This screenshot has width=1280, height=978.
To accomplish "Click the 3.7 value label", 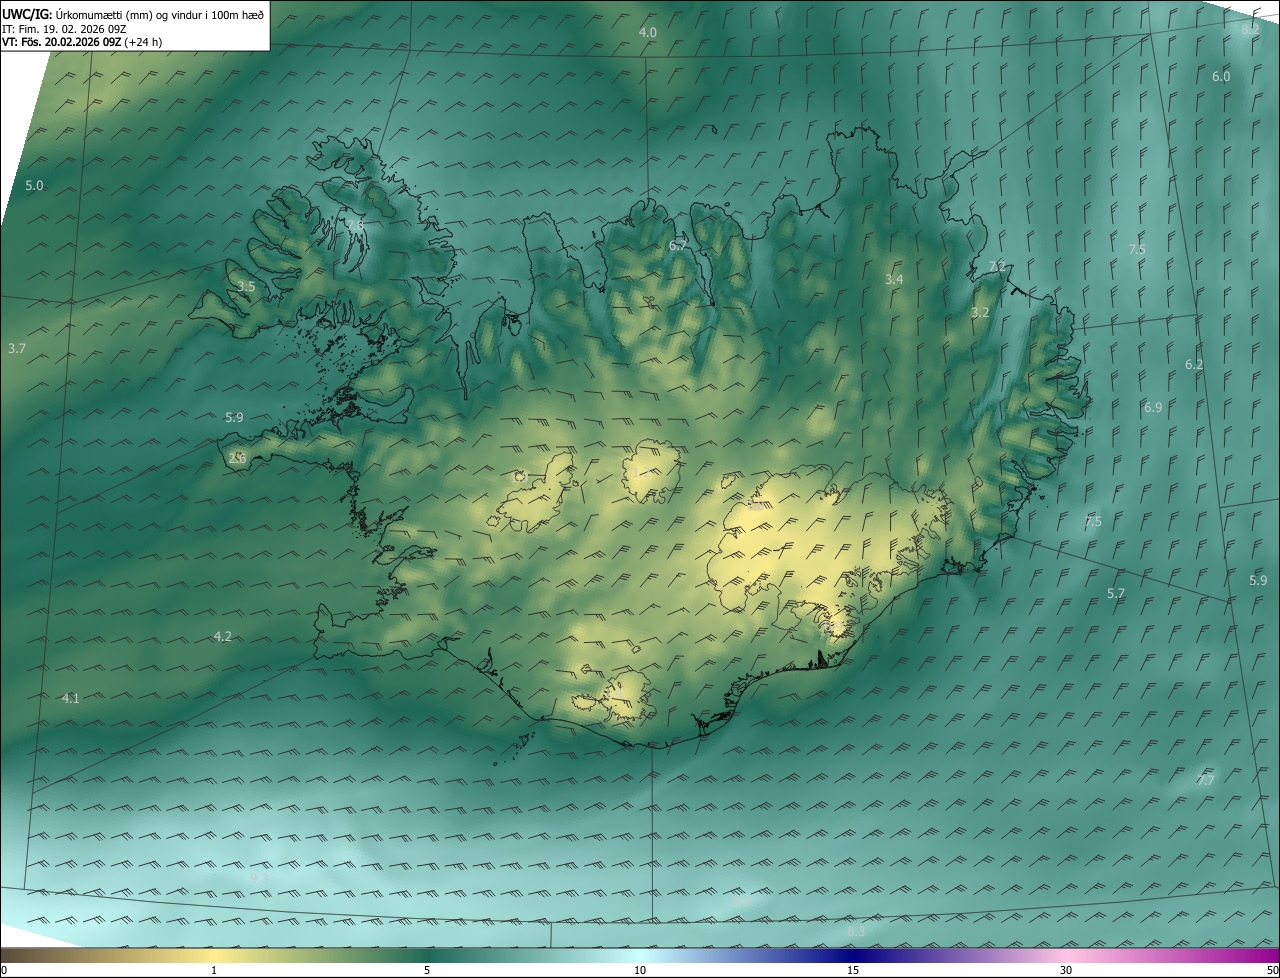I will pos(16,349).
